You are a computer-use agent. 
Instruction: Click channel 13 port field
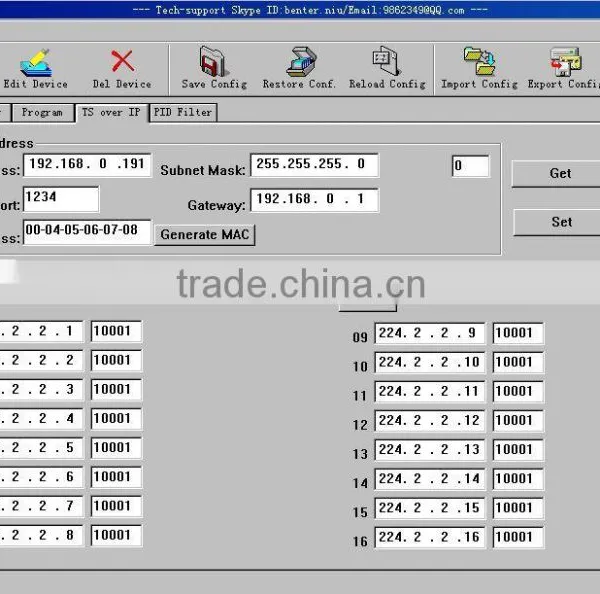pyautogui.click(x=518, y=450)
